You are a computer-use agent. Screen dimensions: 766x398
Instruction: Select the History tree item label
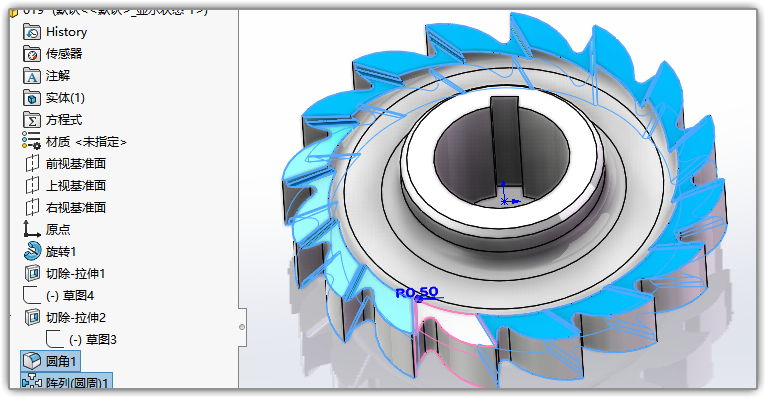point(66,32)
